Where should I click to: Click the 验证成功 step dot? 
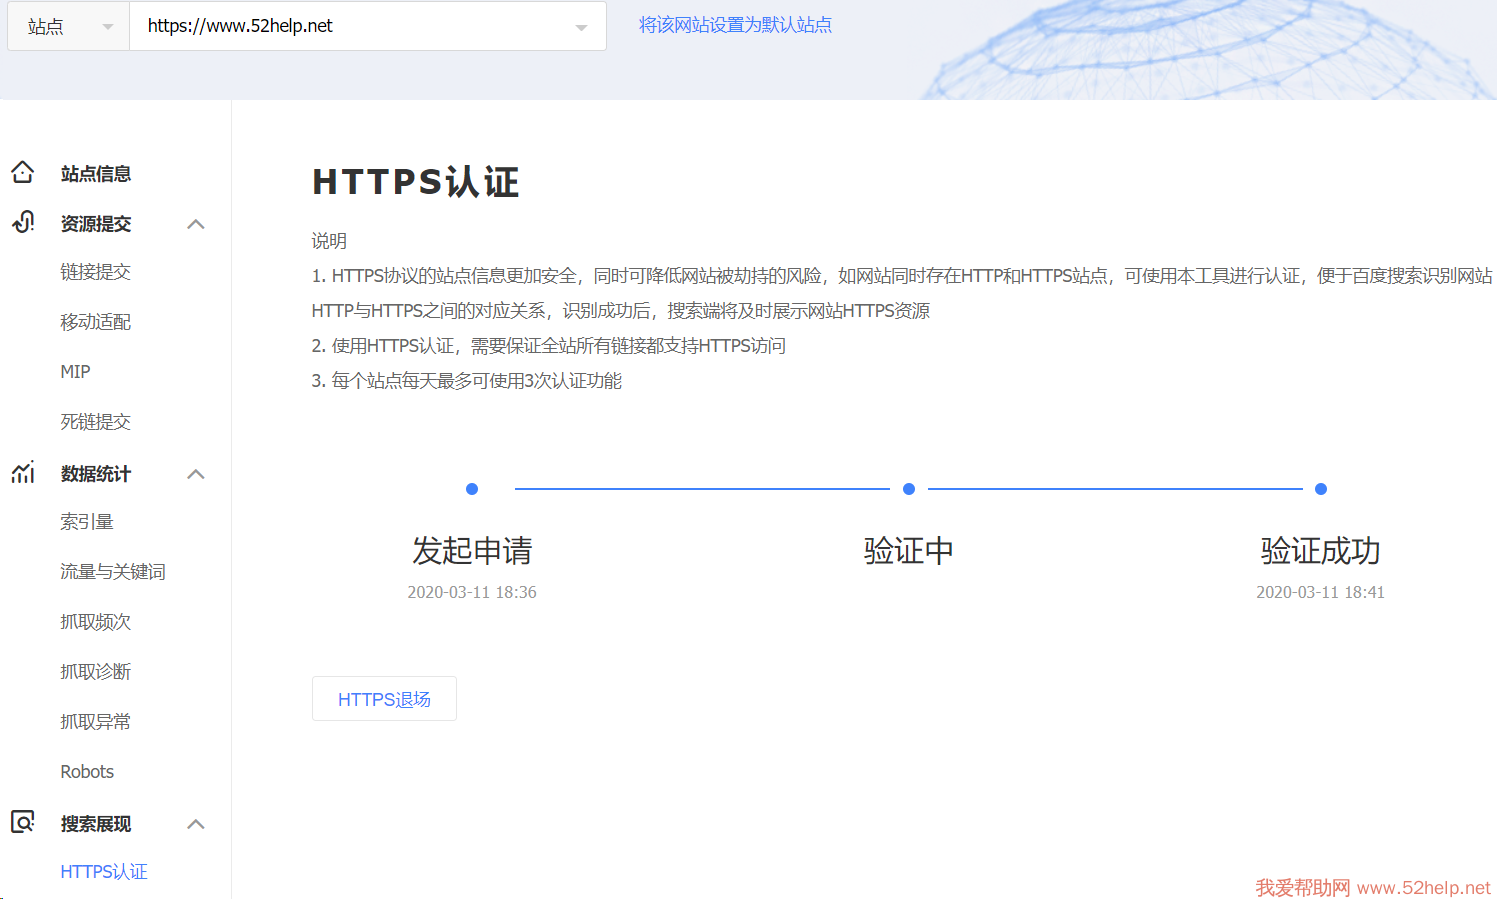(x=1321, y=489)
